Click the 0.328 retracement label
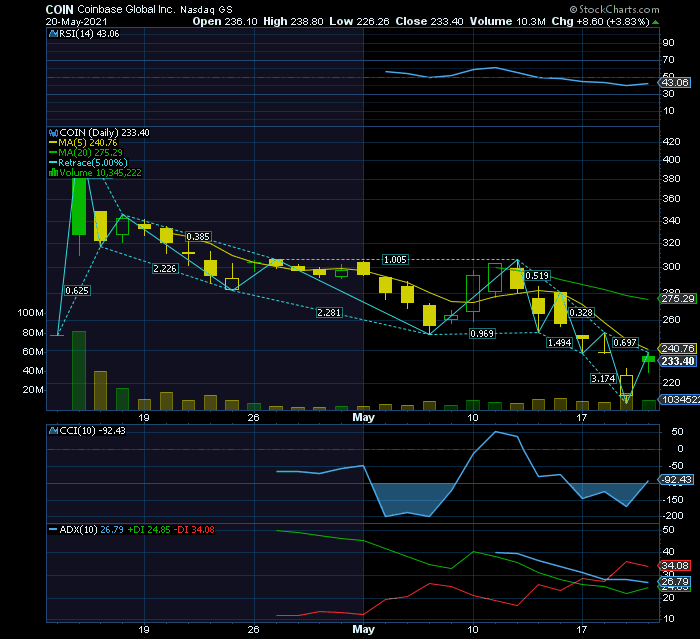700x639 pixels. point(581,313)
